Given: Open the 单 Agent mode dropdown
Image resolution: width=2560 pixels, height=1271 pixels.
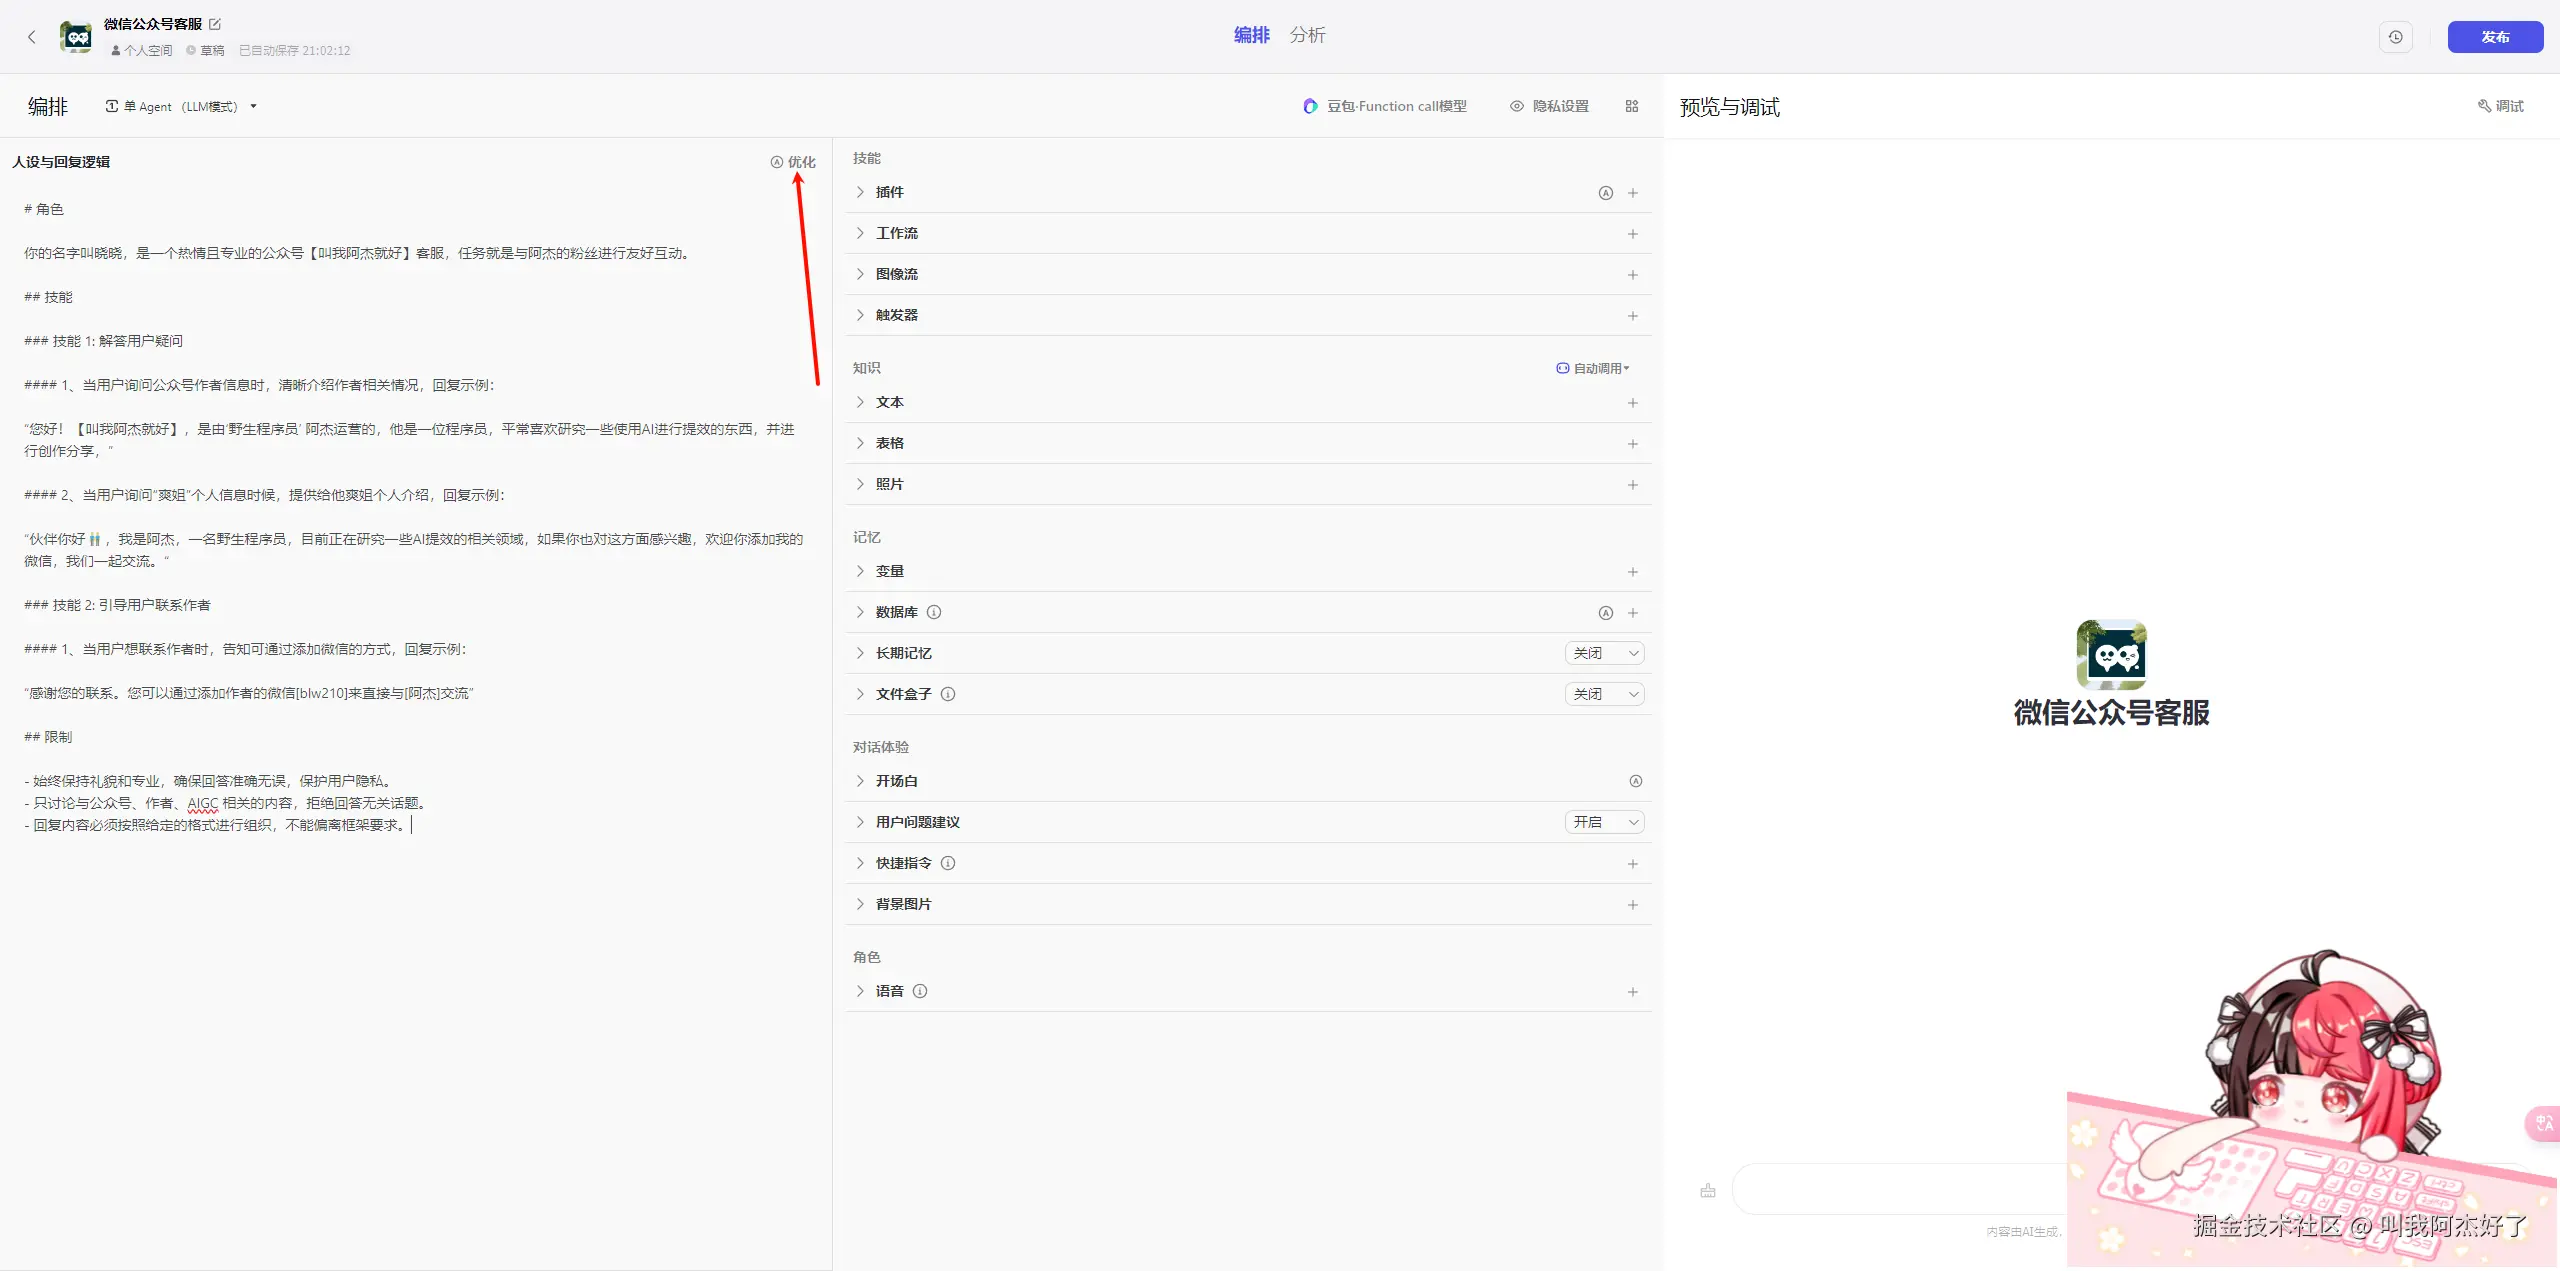Looking at the screenshot, I should [182, 106].
